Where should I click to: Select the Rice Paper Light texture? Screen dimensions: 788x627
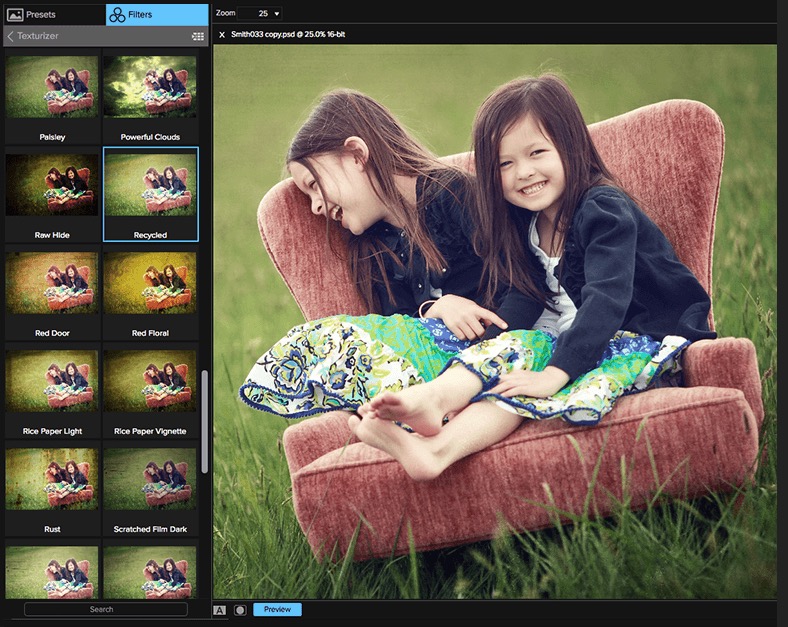[52, 381]
